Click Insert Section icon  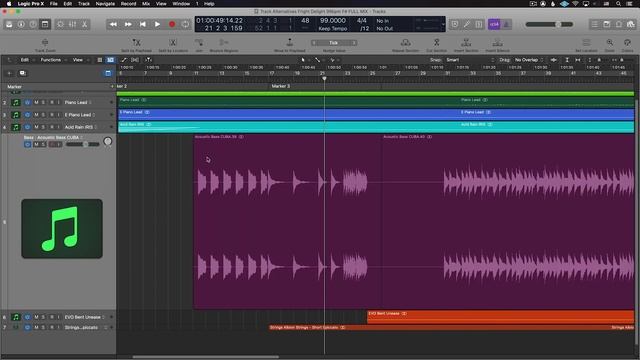(466, 42)
